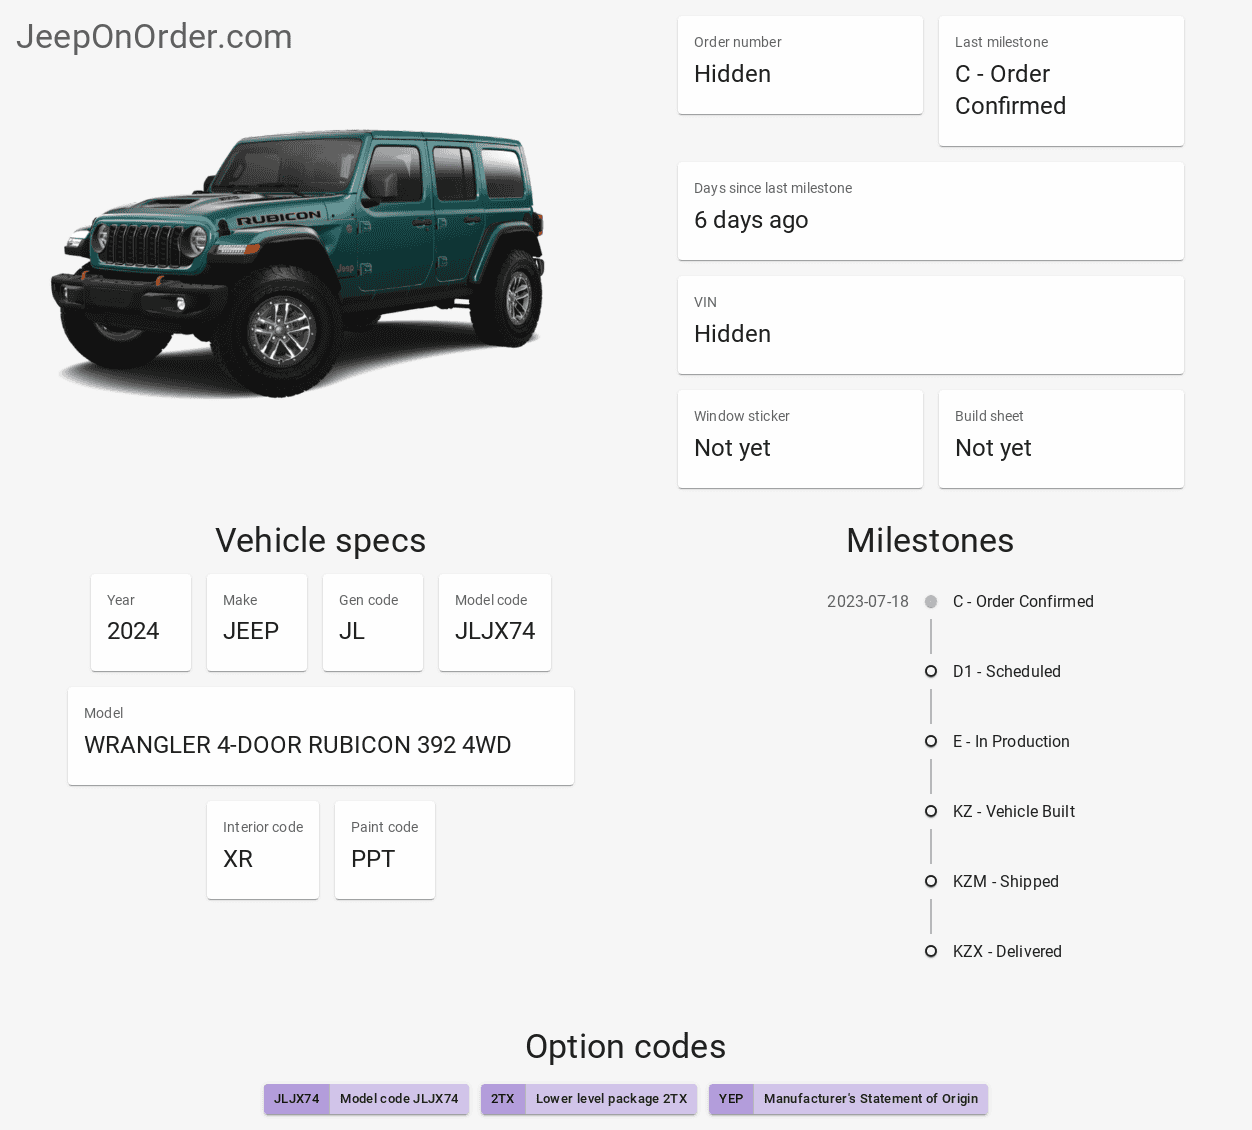Image resolution: width=1252 pixels, height=1130 pixels.
Task: Click the D1 - Scheduled milestone label
Action: point(1007,672)
